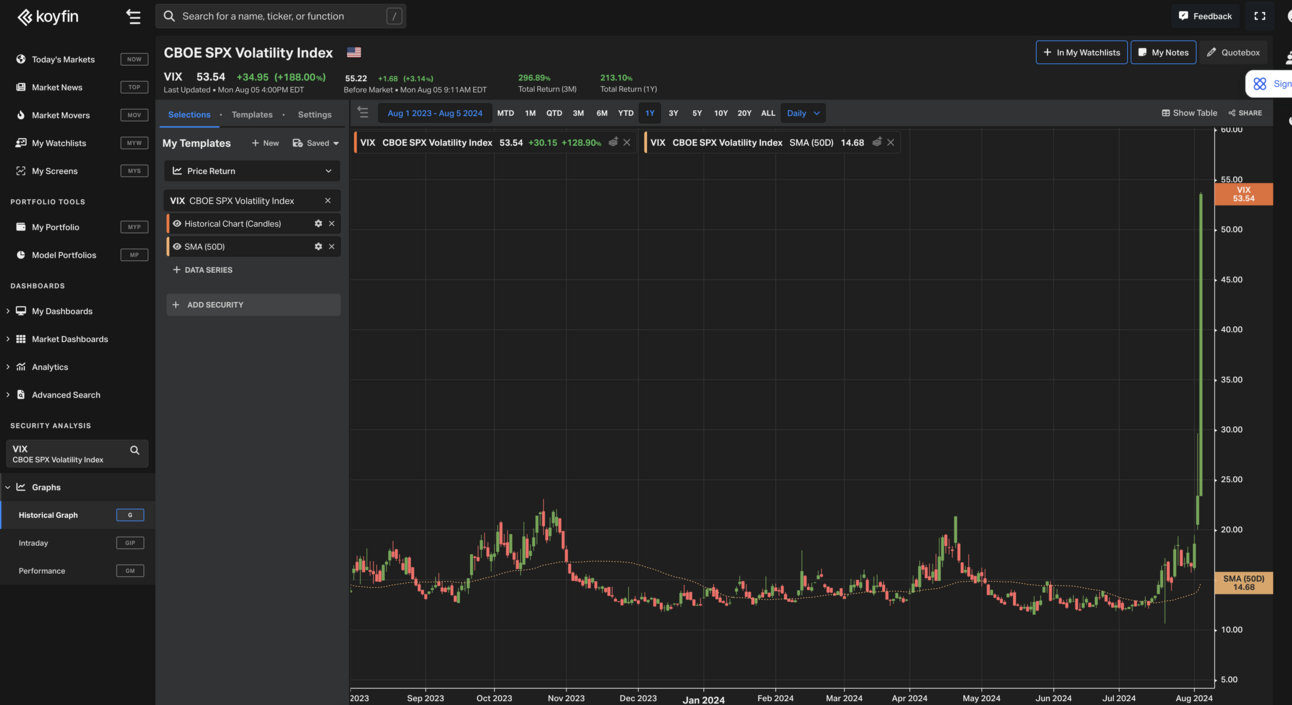Image resolution: width=1292 pixels, height=705 pixels.
Task: Hide the Historical Chart (Candles) series
Action: tap(177, 224)
